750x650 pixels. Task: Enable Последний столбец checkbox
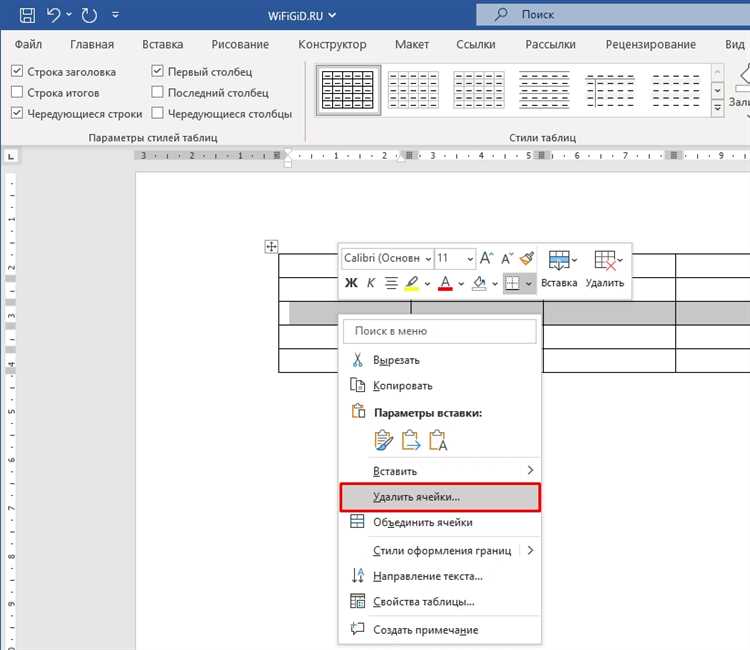click(x=157, y=92)
